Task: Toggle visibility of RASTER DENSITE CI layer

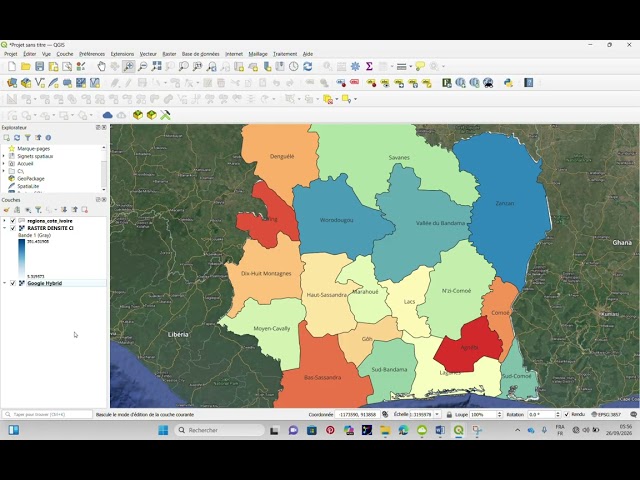Action: [x=13, y=228]
